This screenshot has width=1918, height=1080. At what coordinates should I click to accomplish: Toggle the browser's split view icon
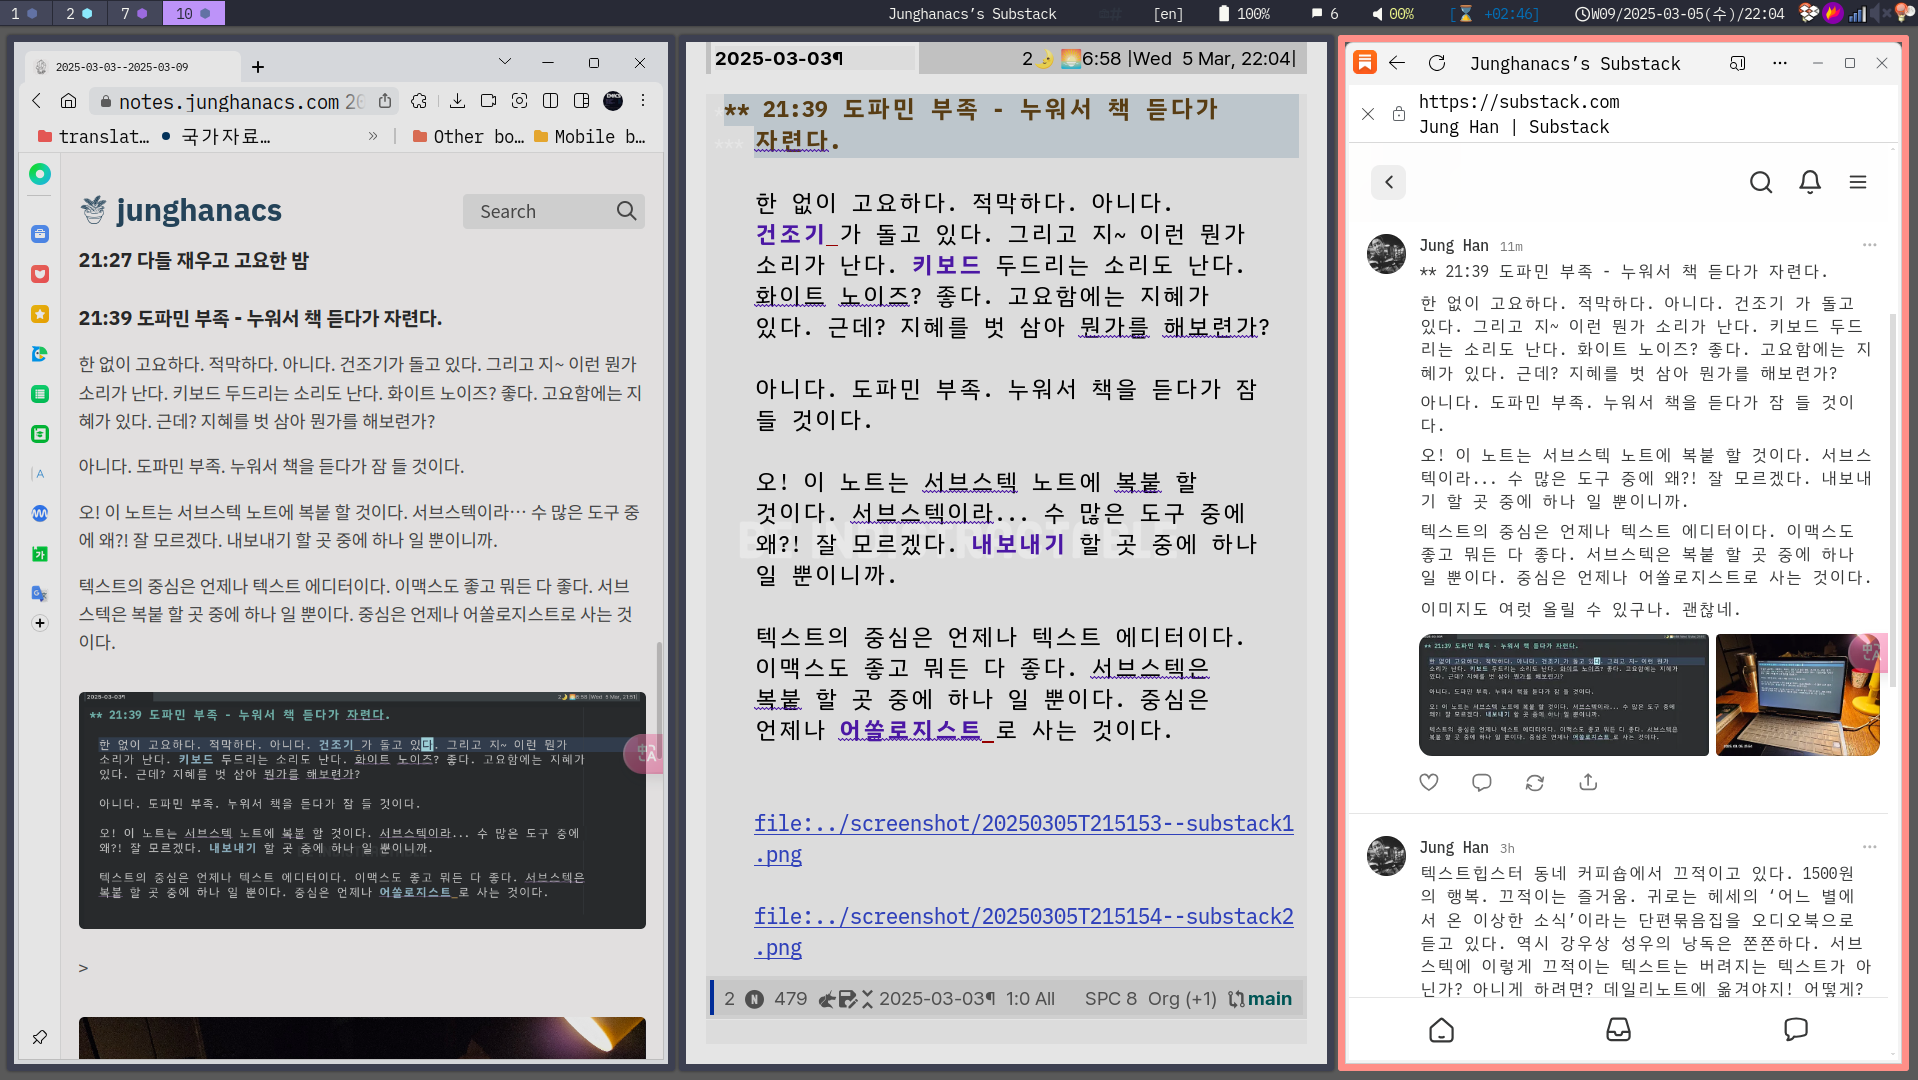[x=550, y=101]
